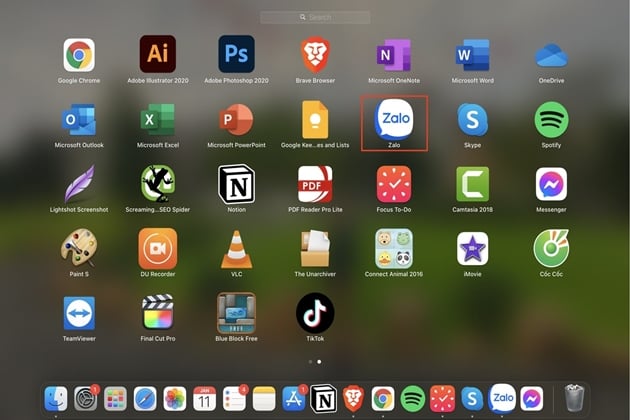Open DU Recorder
The image size is (630, 420).
point(158,248)
